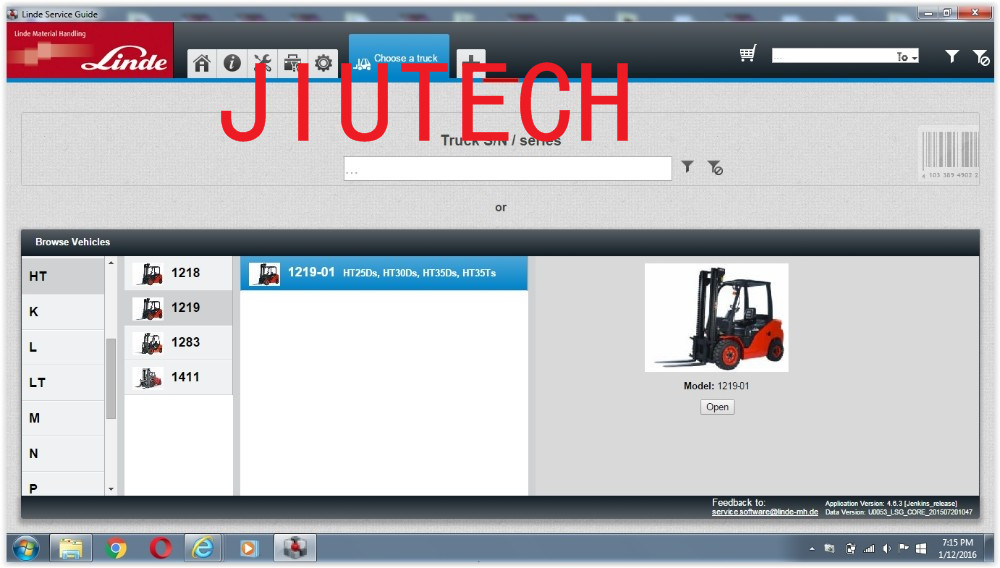Type in the Truck S/N input field

pos(507,169)
